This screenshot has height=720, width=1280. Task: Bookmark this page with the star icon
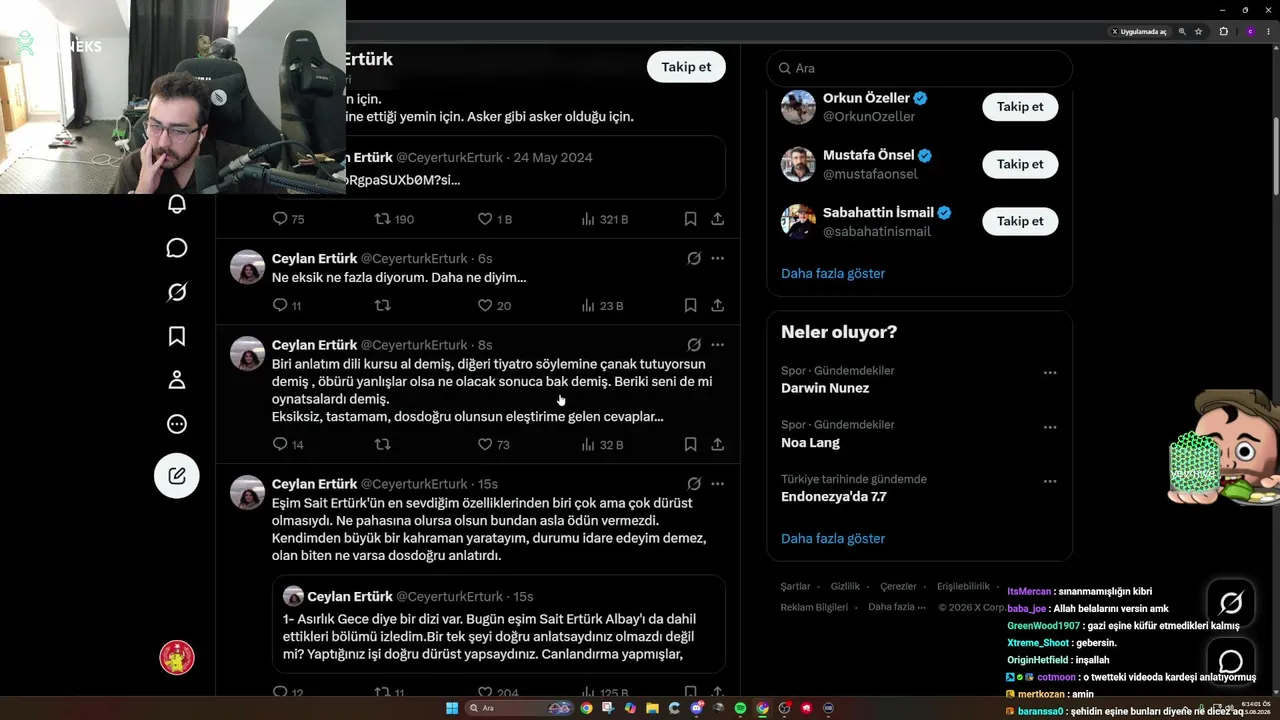[1198, 31]
